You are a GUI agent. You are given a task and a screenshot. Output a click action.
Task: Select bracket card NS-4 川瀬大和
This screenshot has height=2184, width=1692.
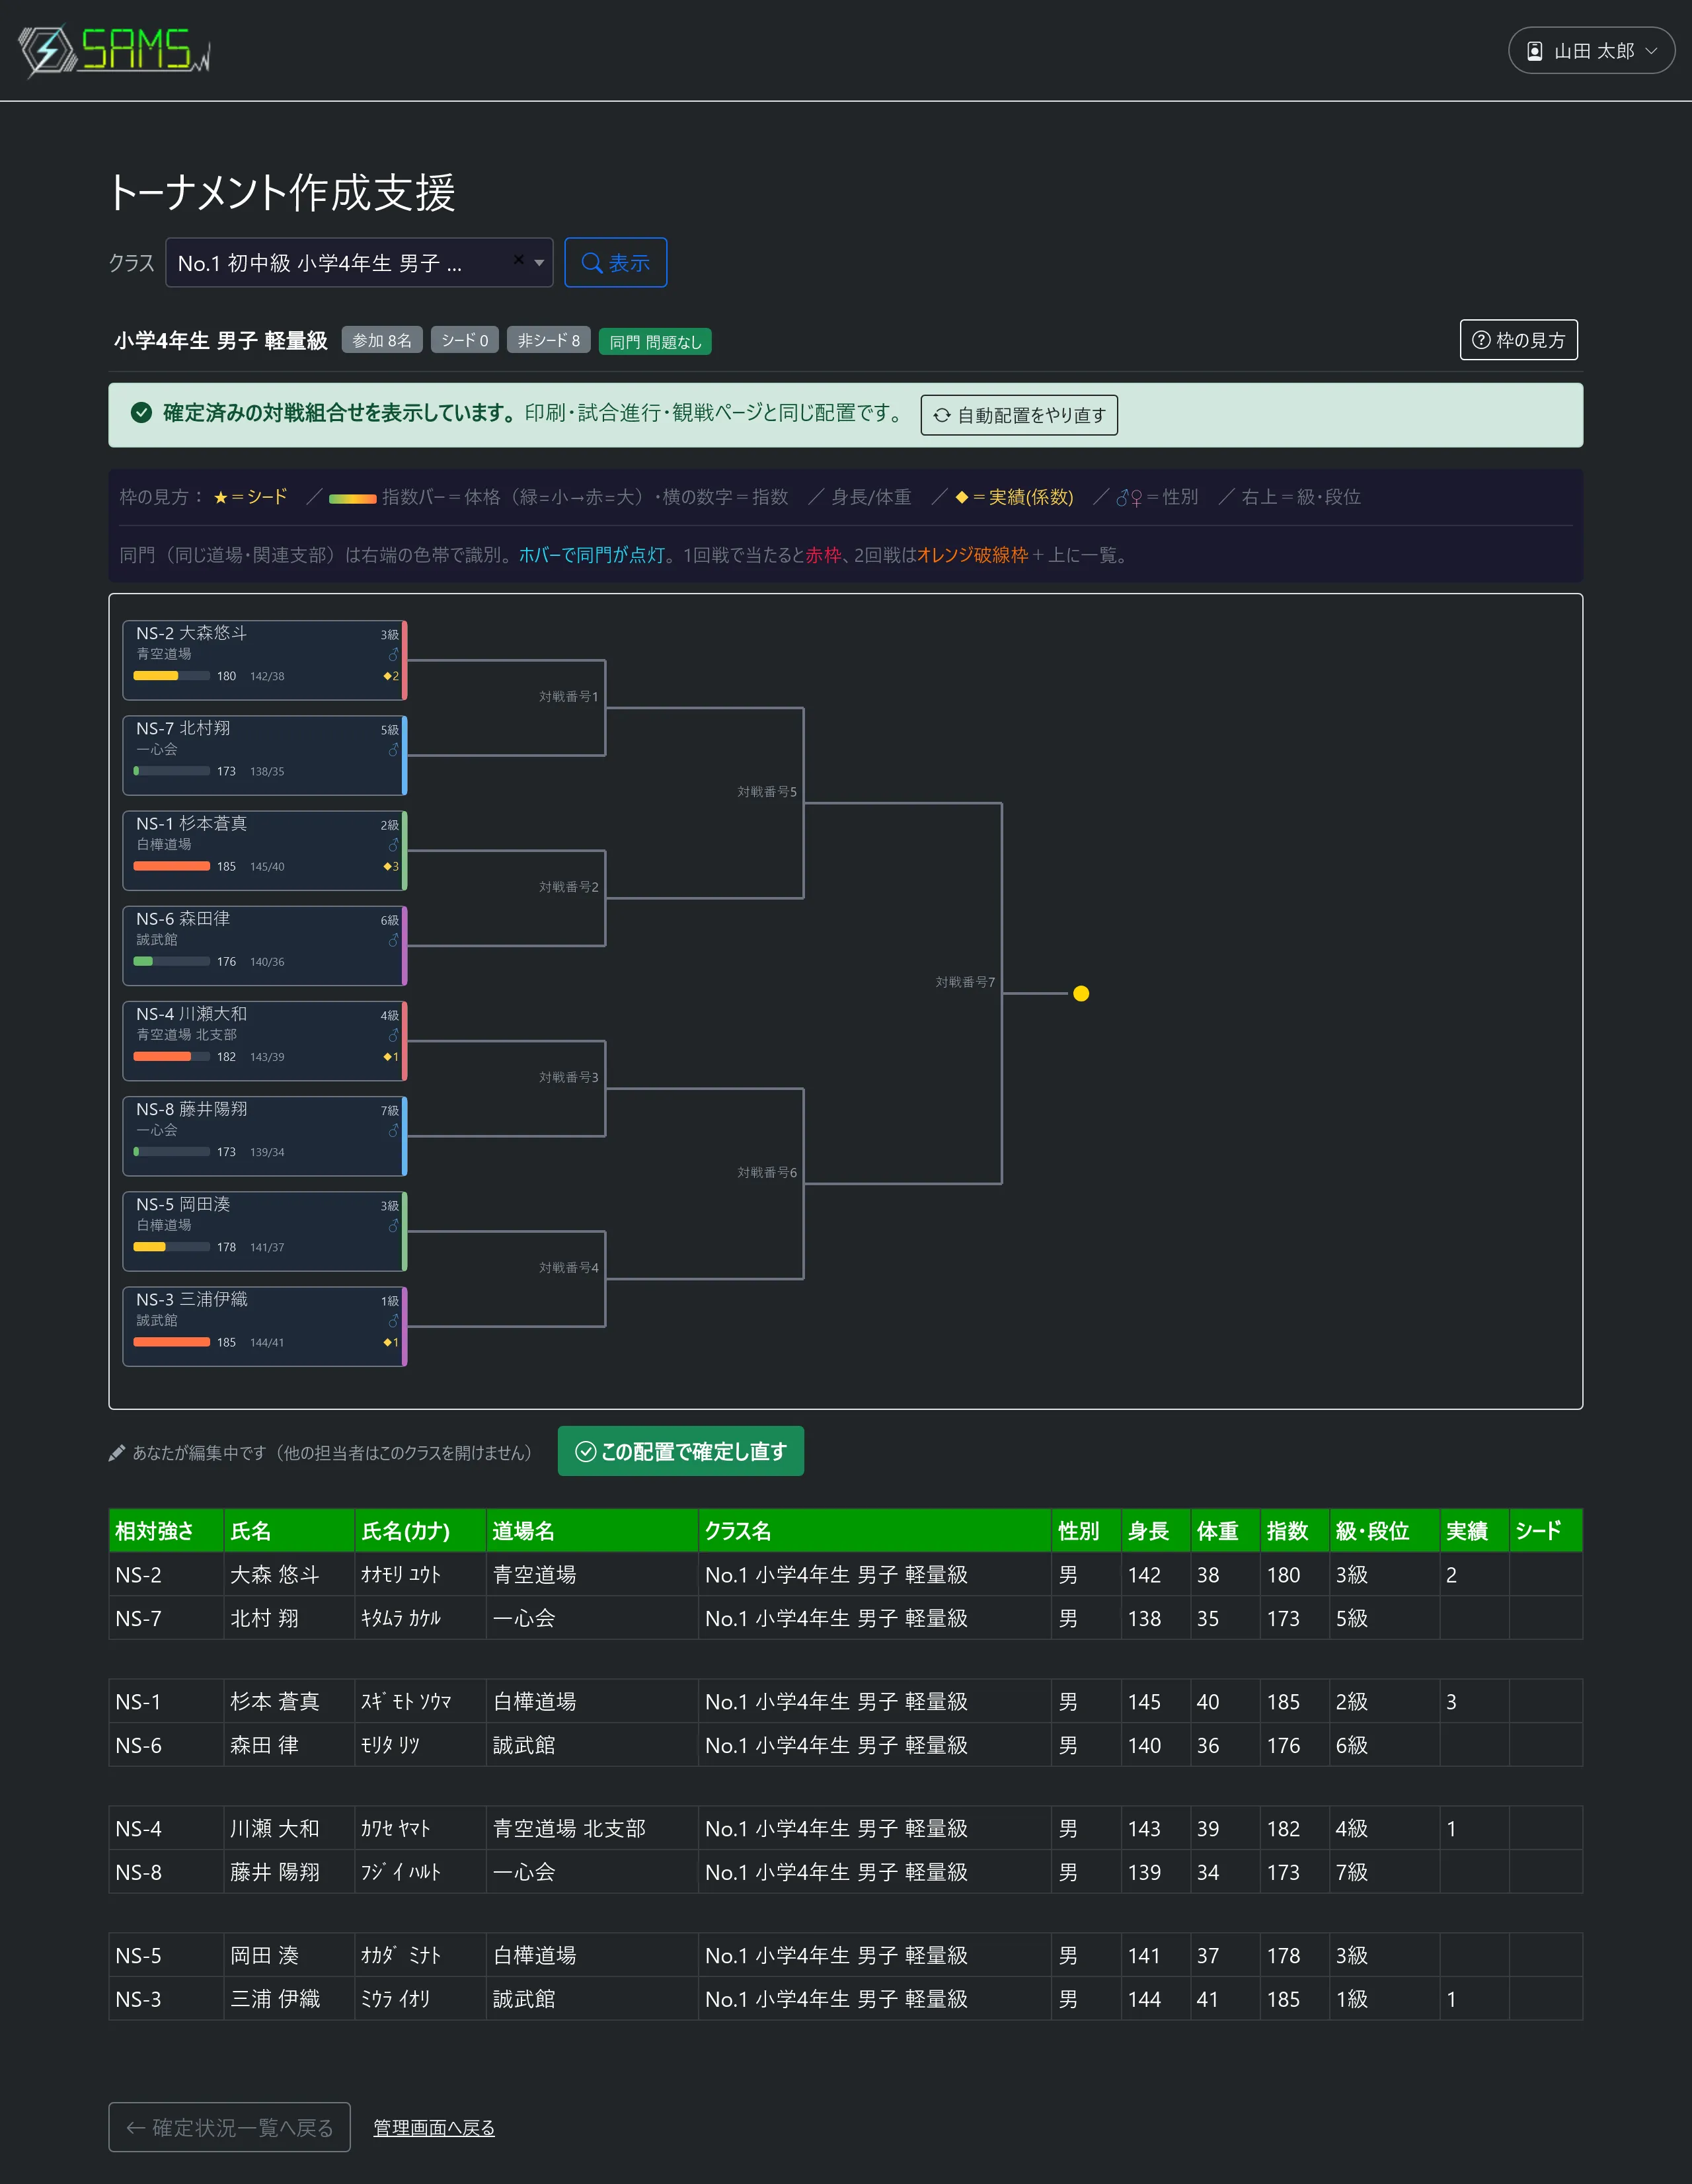coord(265,1041)
